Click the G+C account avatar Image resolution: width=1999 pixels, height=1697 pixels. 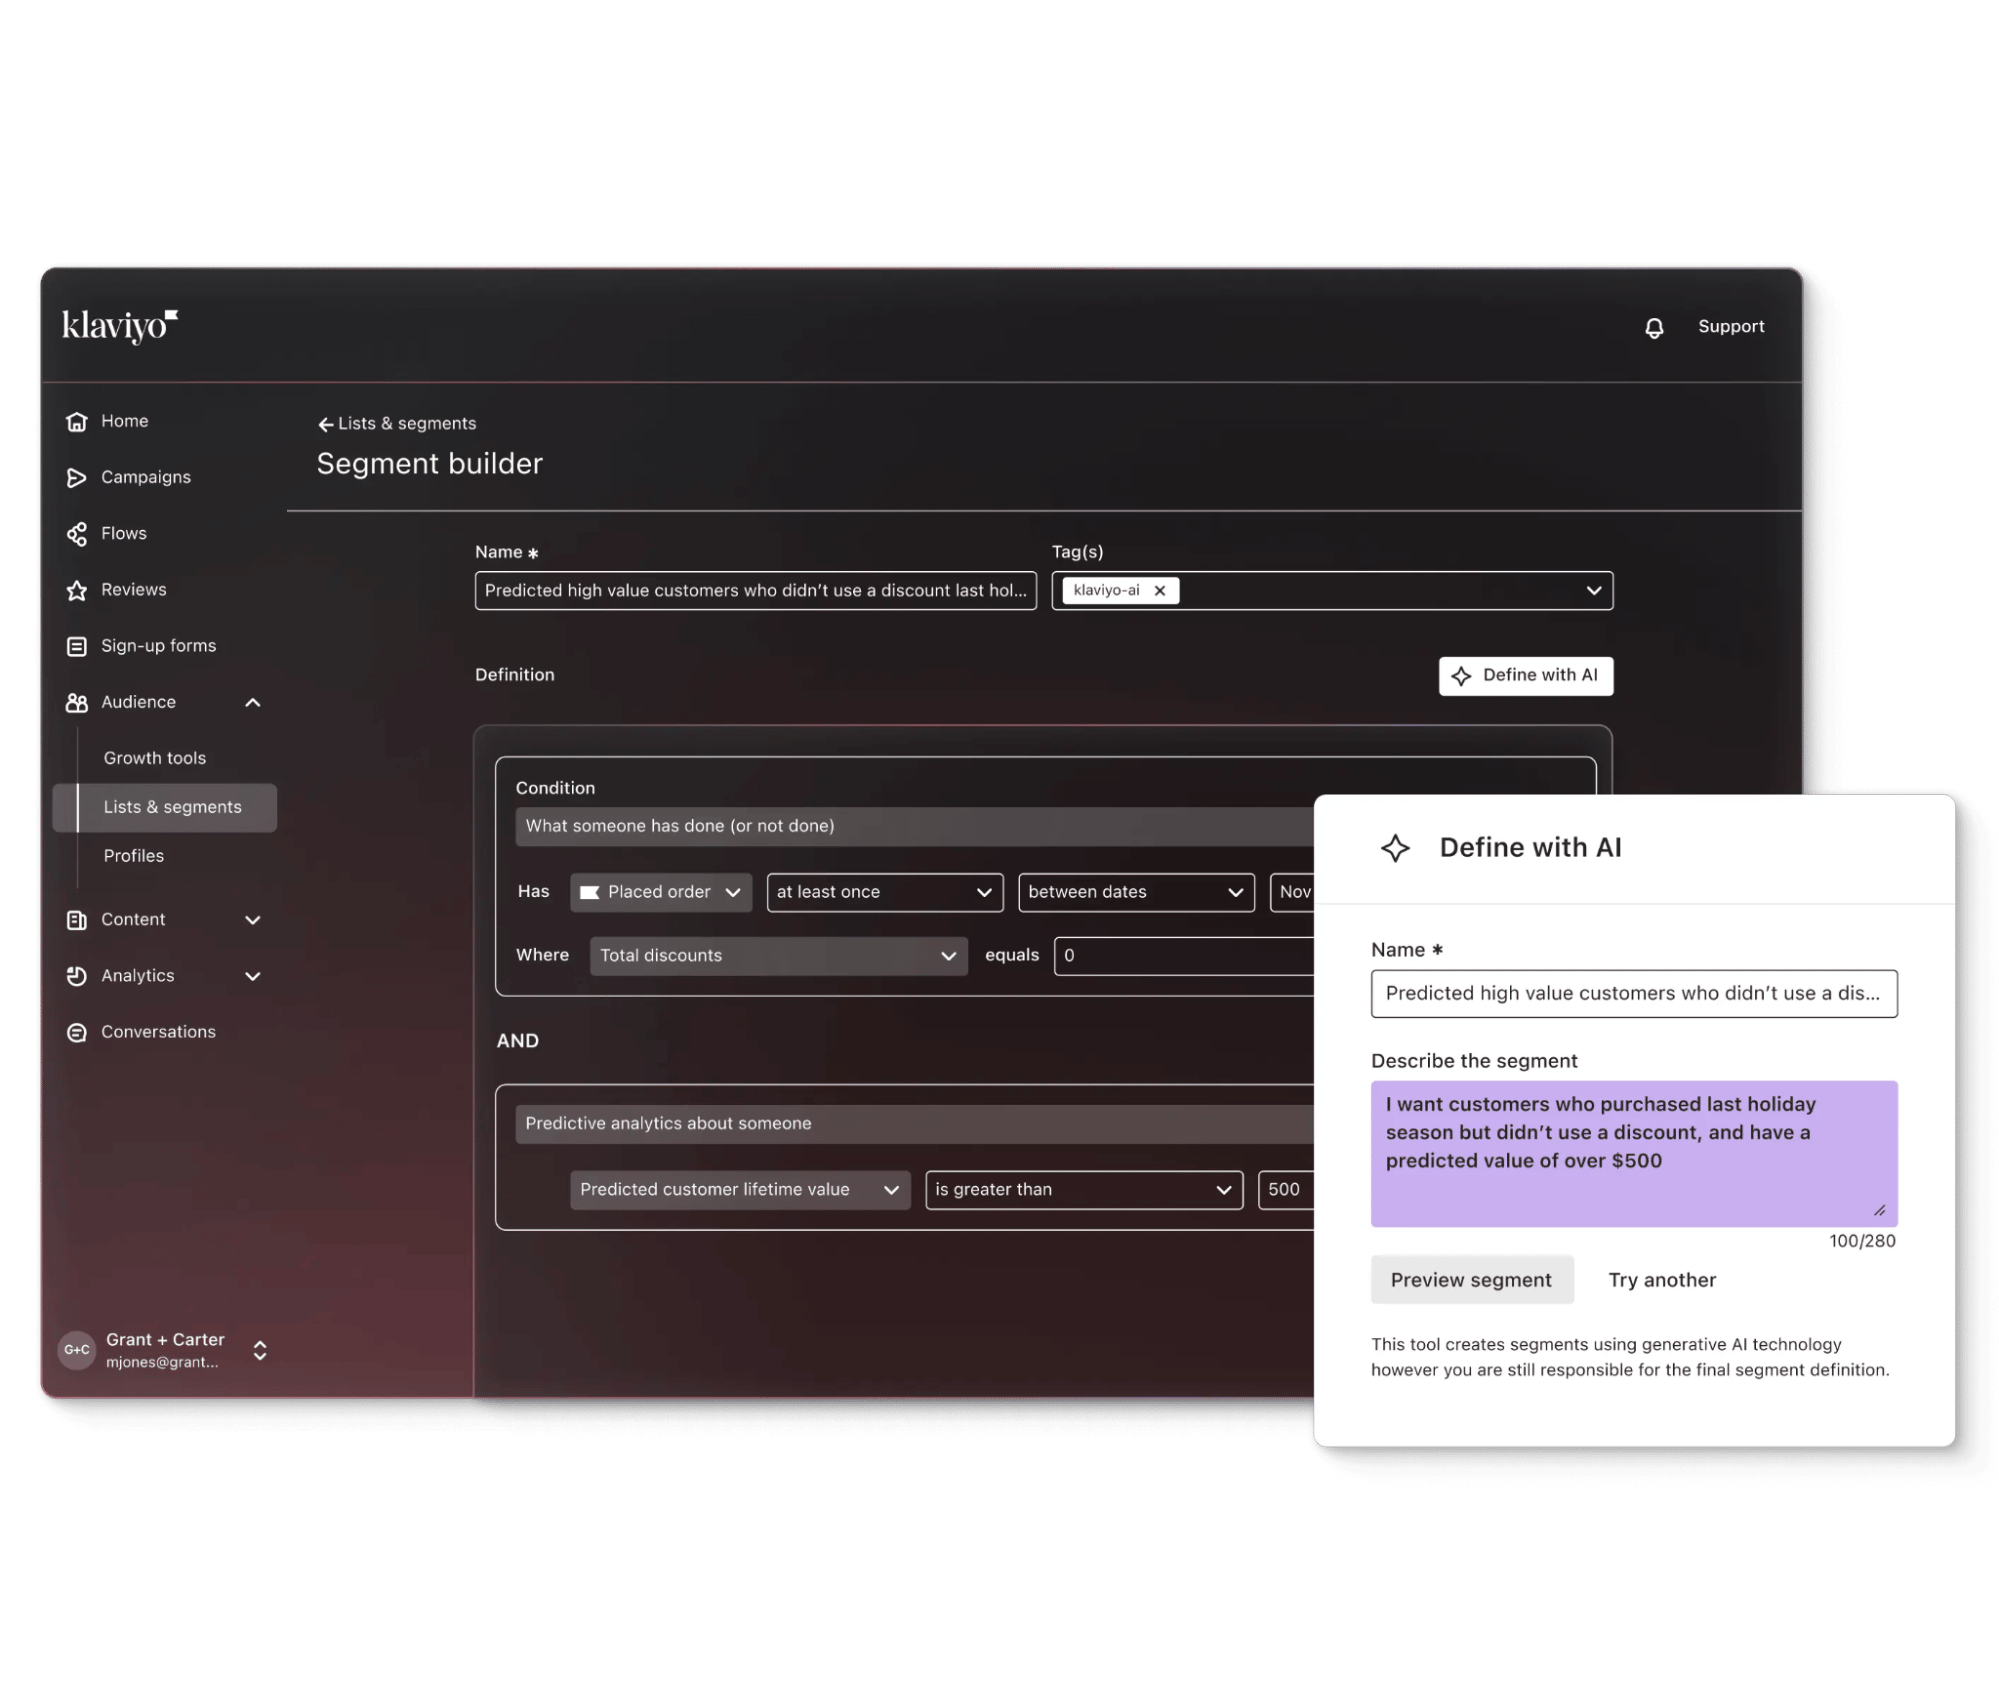coord(77,1349)
